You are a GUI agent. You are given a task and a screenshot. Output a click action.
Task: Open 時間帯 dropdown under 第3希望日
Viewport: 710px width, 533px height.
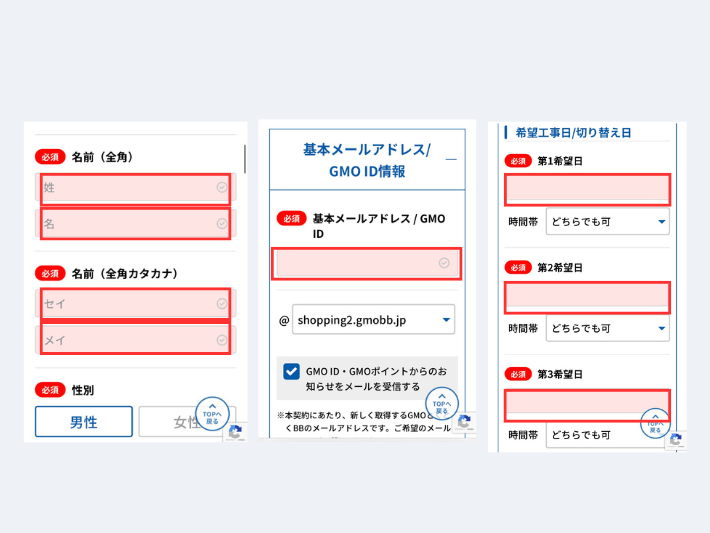(x=608, y=435)
